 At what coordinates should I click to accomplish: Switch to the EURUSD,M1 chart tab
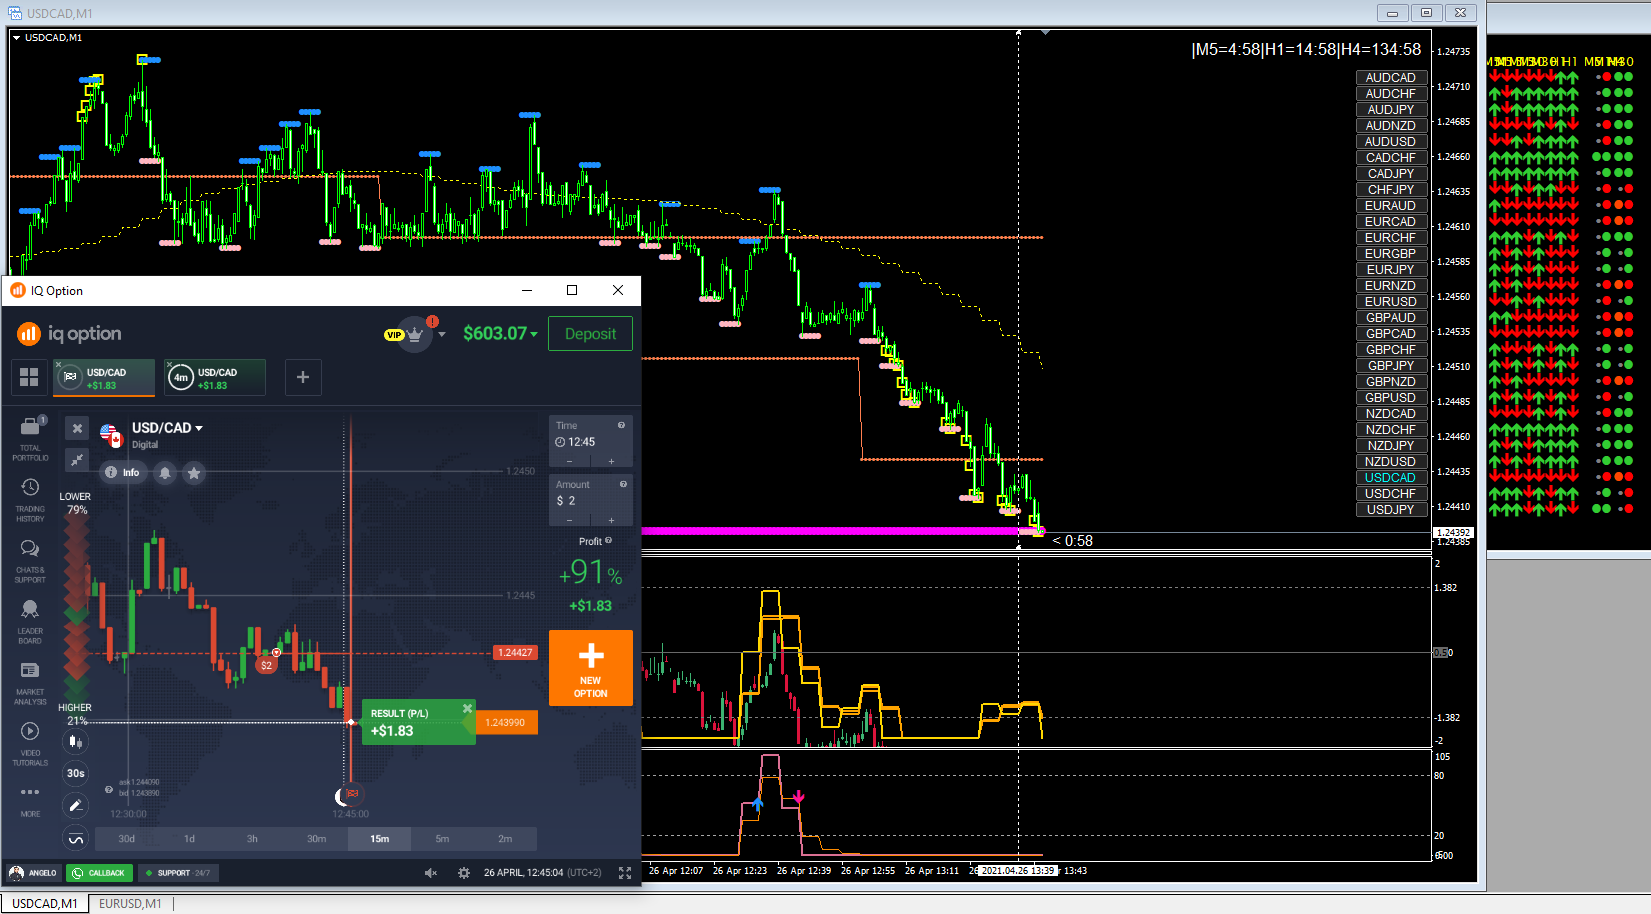pyautogui.click(x=130, y=904)
